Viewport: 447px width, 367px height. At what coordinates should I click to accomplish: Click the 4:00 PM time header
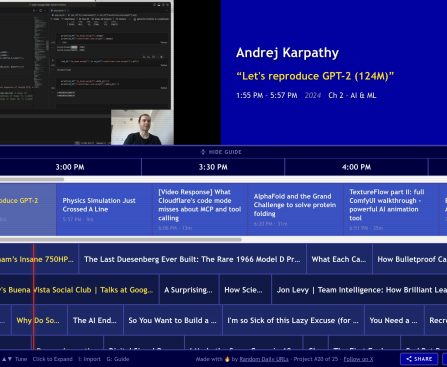(356, 167)
